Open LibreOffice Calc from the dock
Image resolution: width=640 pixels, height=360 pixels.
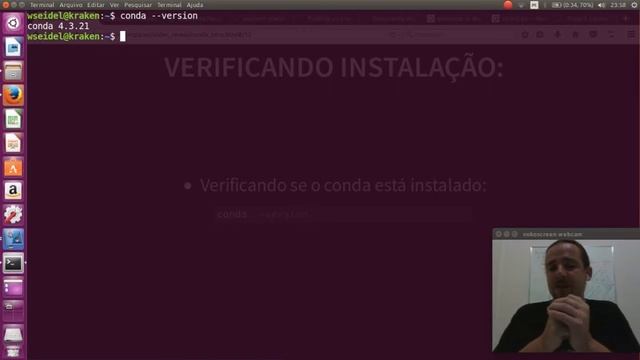click(13, 119)
